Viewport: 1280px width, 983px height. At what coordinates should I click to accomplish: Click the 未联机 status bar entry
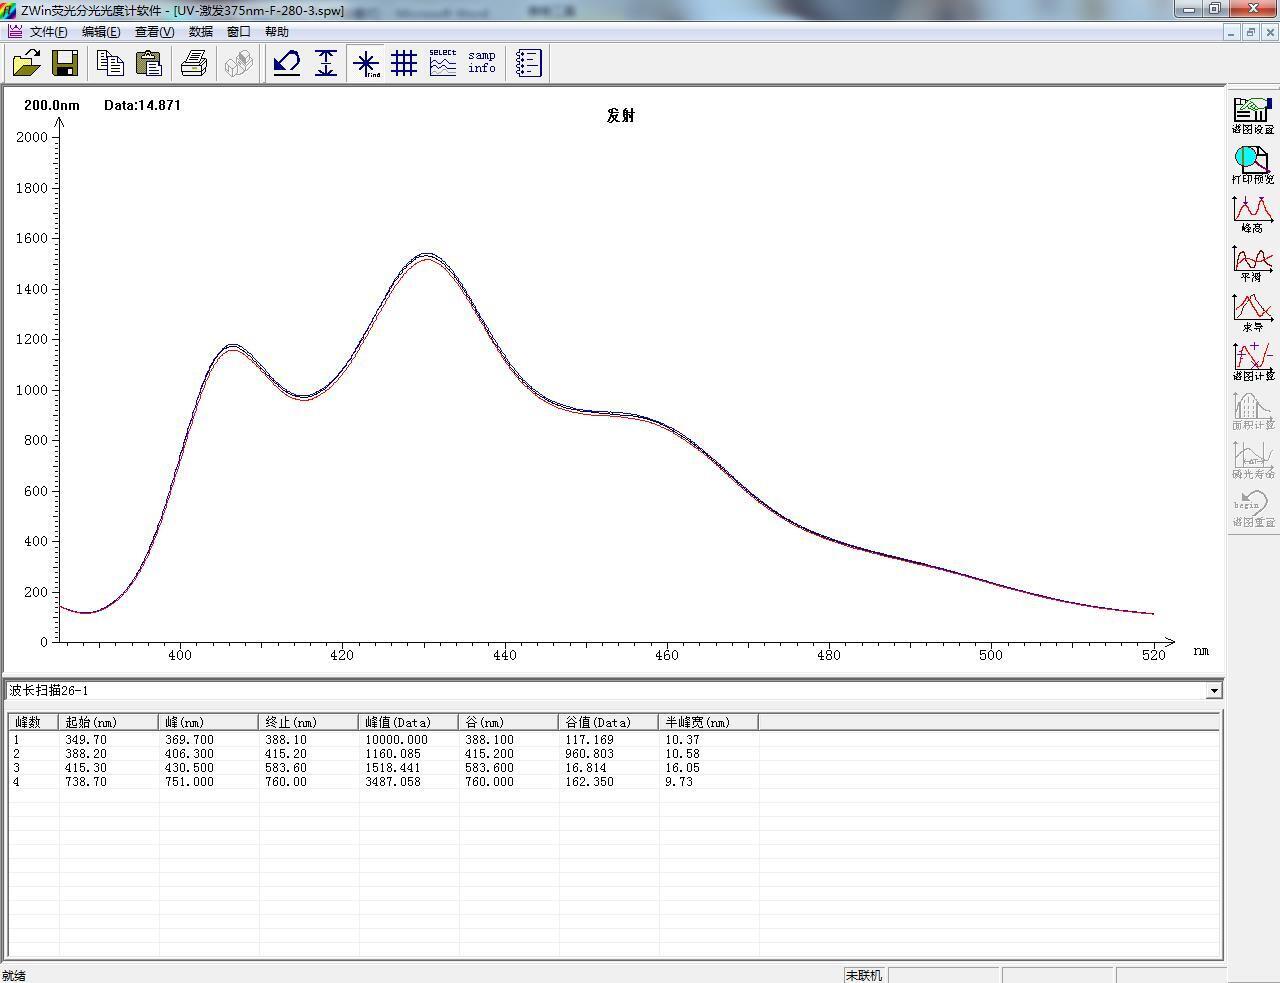864,975
